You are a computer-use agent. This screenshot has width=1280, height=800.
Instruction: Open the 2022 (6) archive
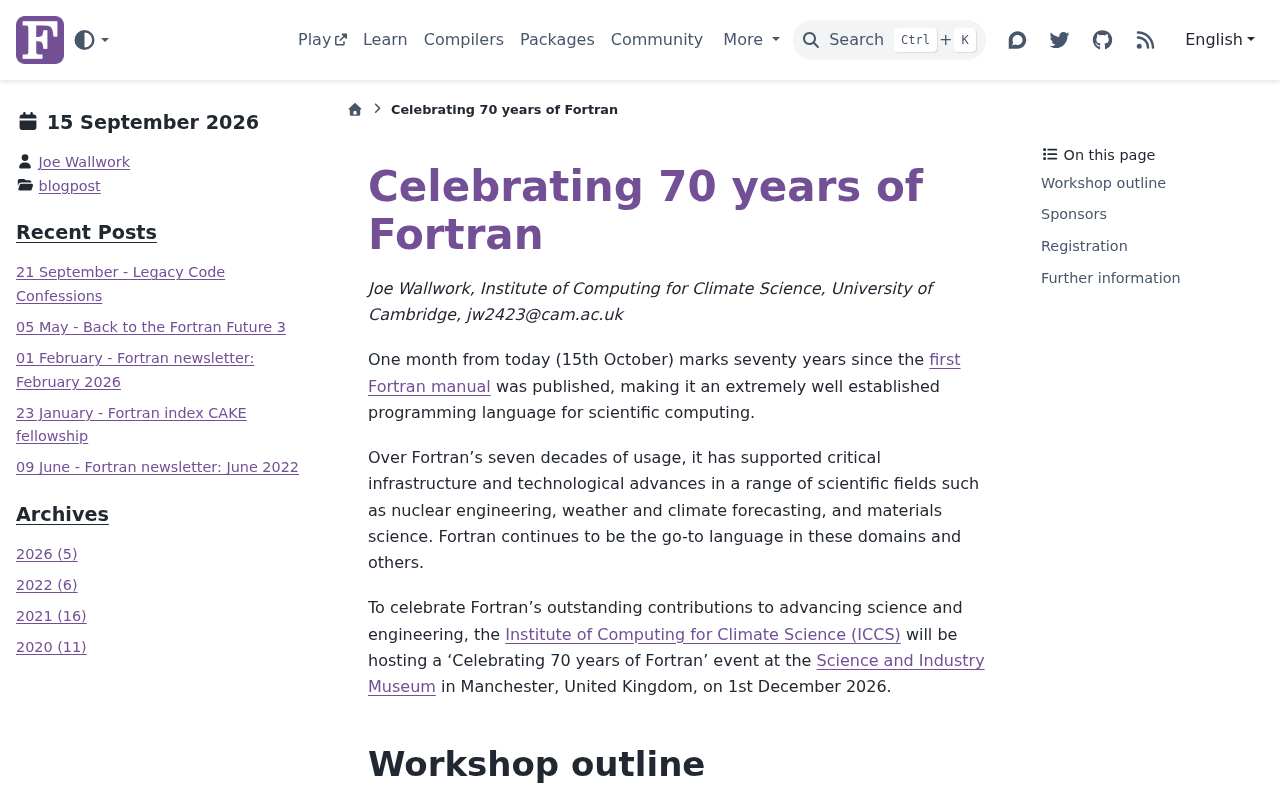47,585
